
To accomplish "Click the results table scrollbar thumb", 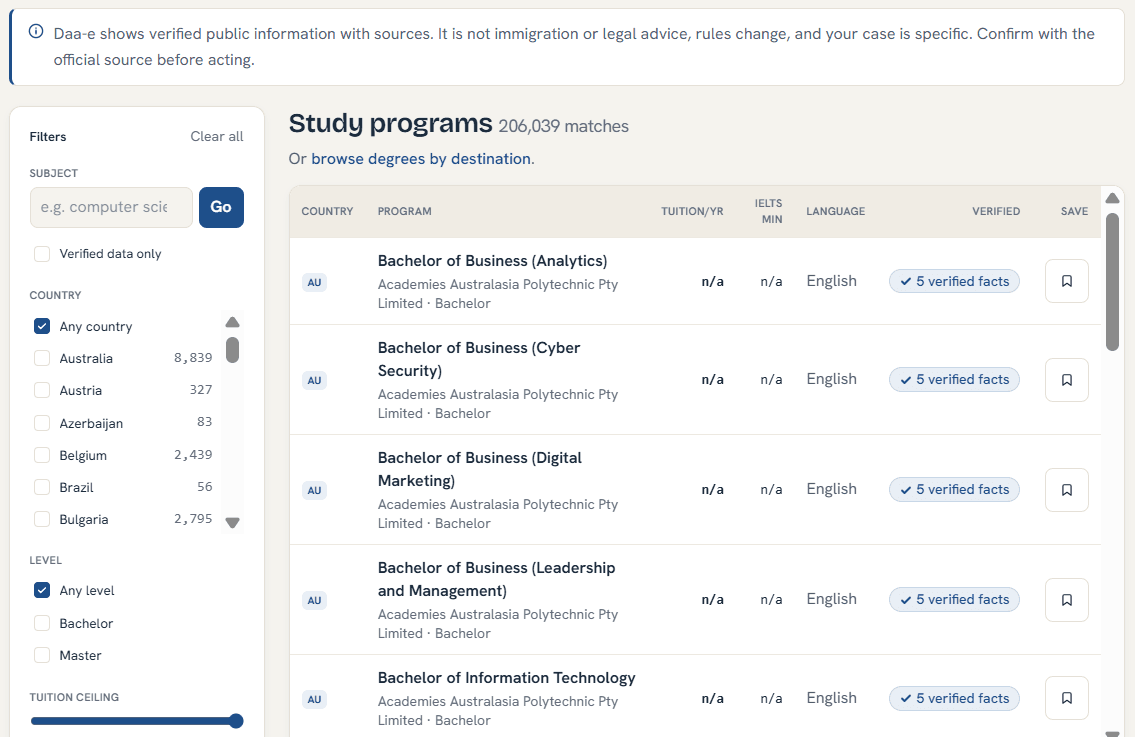I will 1113,282.
